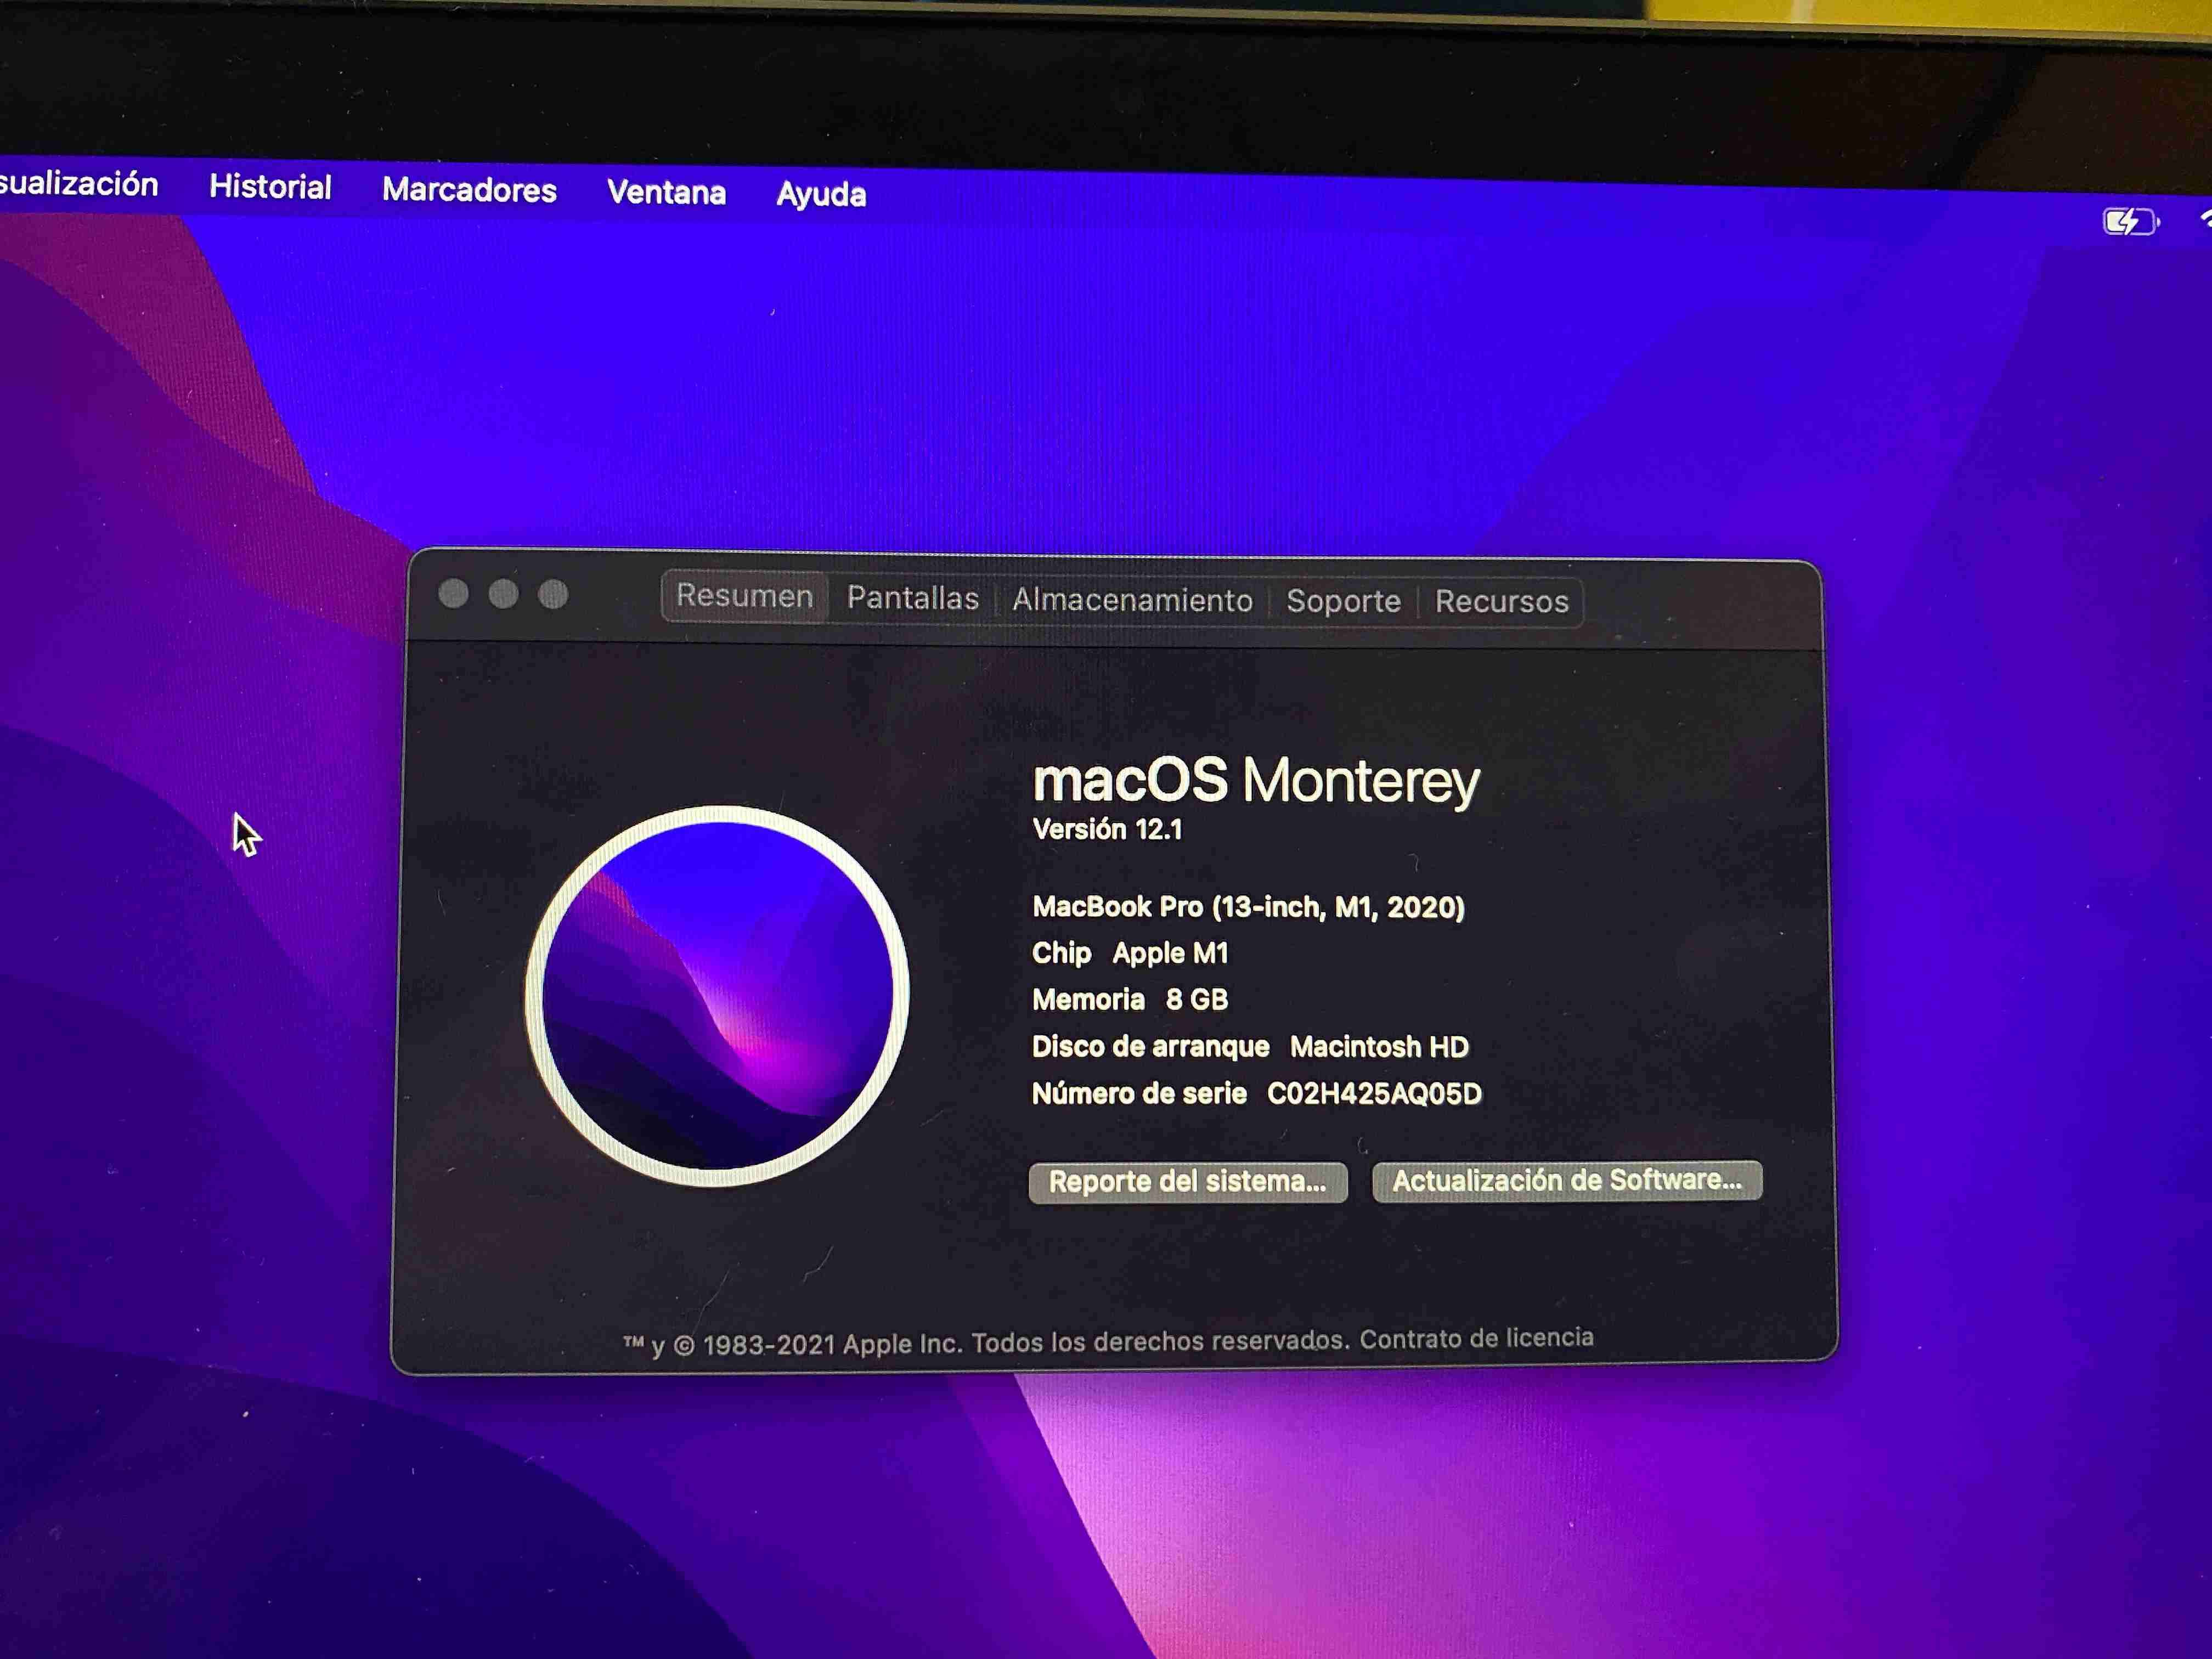Open the Contrato de licencia link
The image size is (2212, 1659).
click(1476, 1338)
